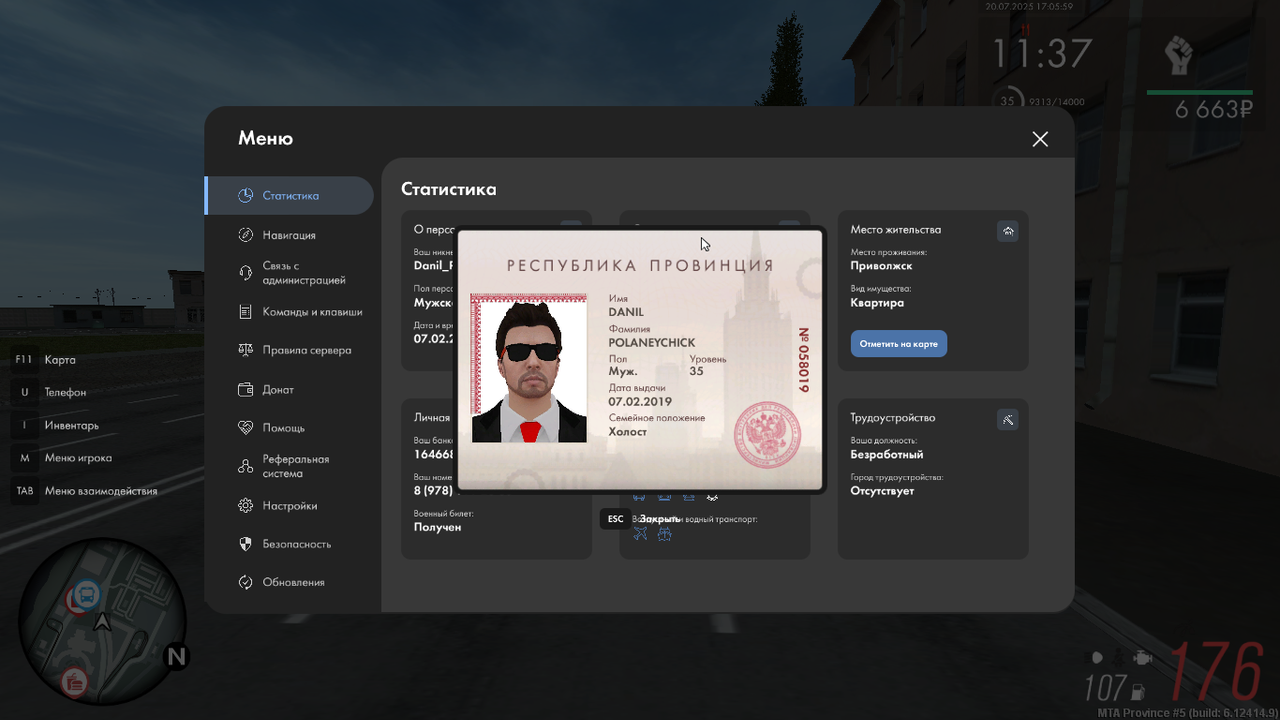
Task: Click the Навигация compass icon
Action: pos(245,235)
